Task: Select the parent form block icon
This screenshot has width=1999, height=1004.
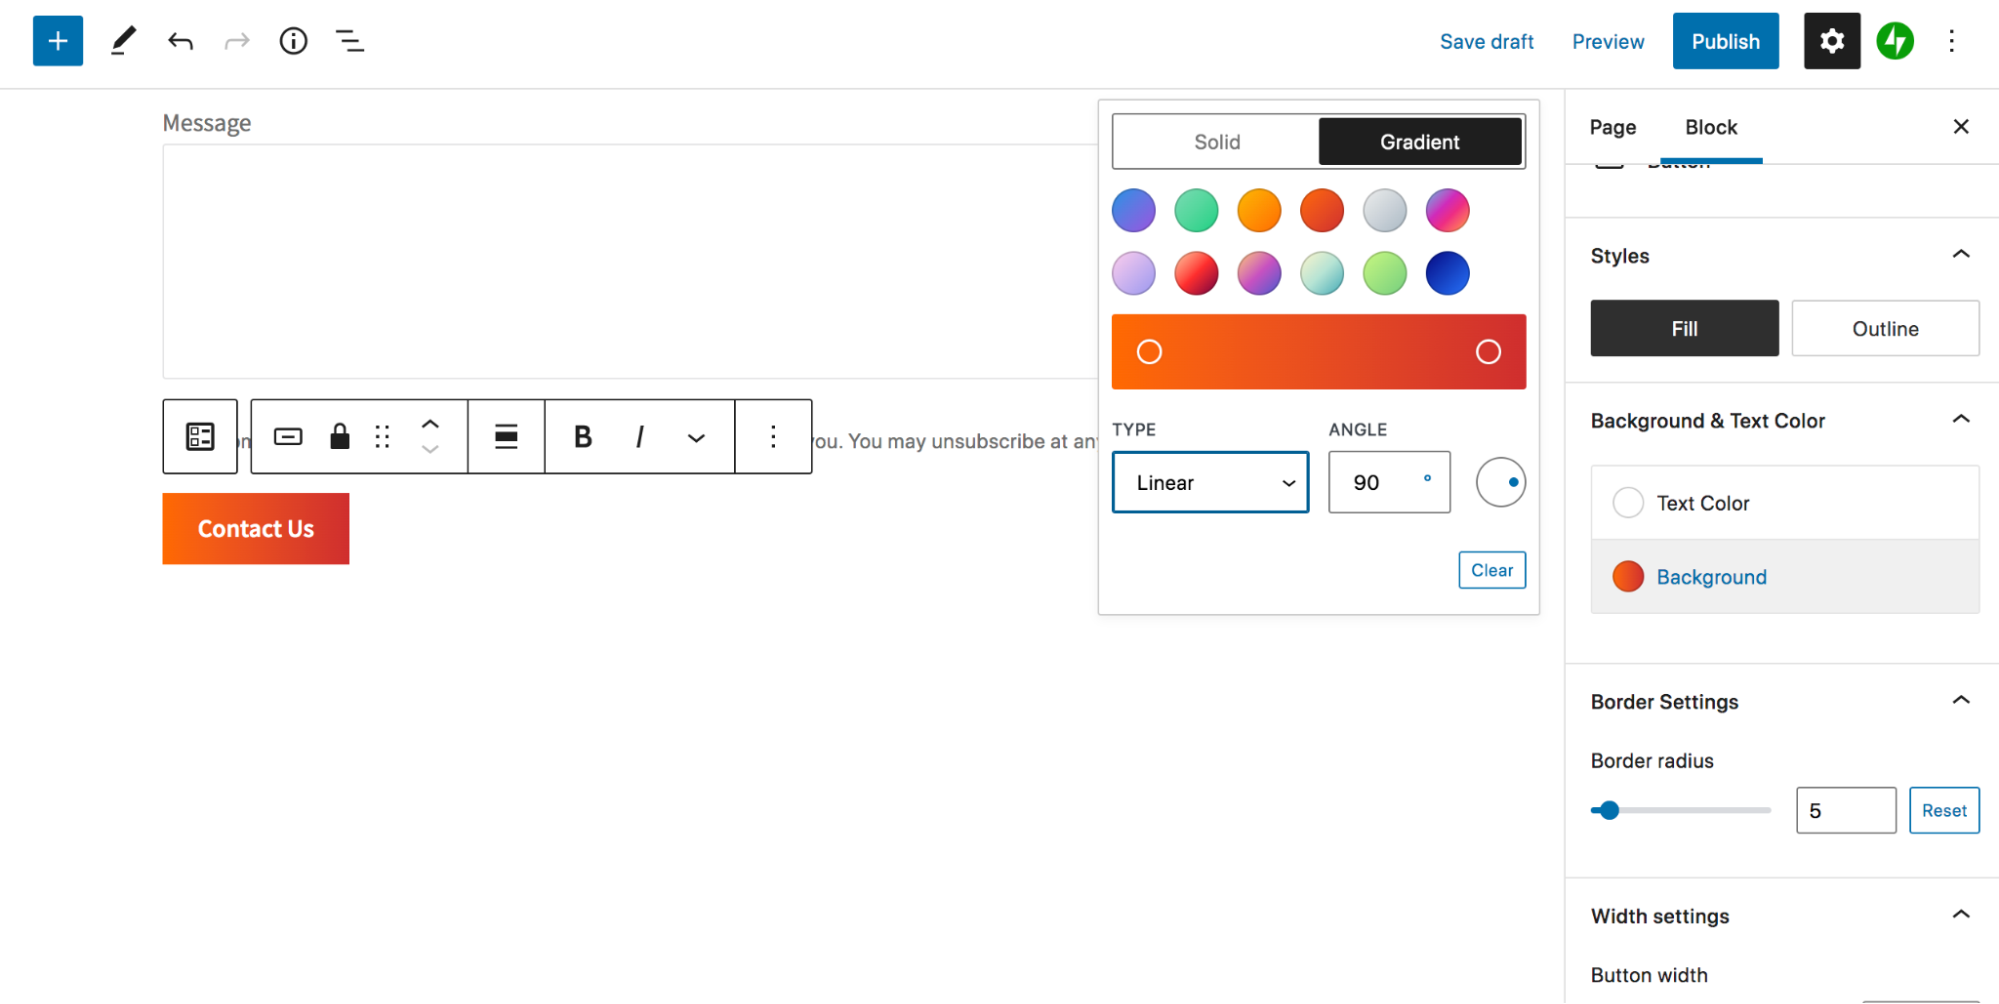Action: coord(200,436)
